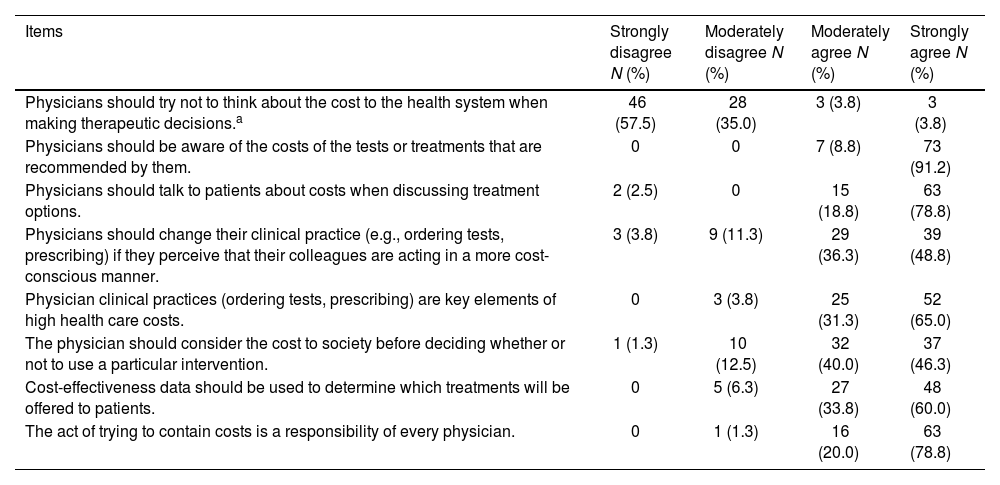
Task: Click the "Items" column header
Action: tap(43, 32)
